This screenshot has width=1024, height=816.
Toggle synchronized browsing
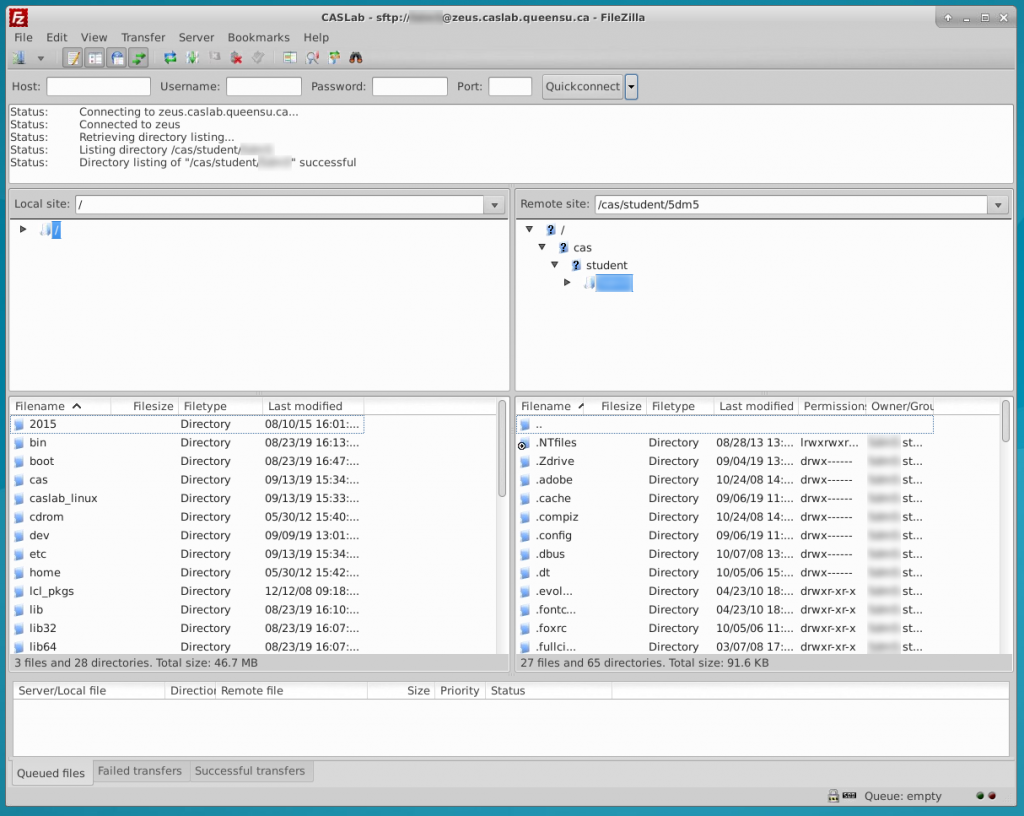(x=334, y=58)
